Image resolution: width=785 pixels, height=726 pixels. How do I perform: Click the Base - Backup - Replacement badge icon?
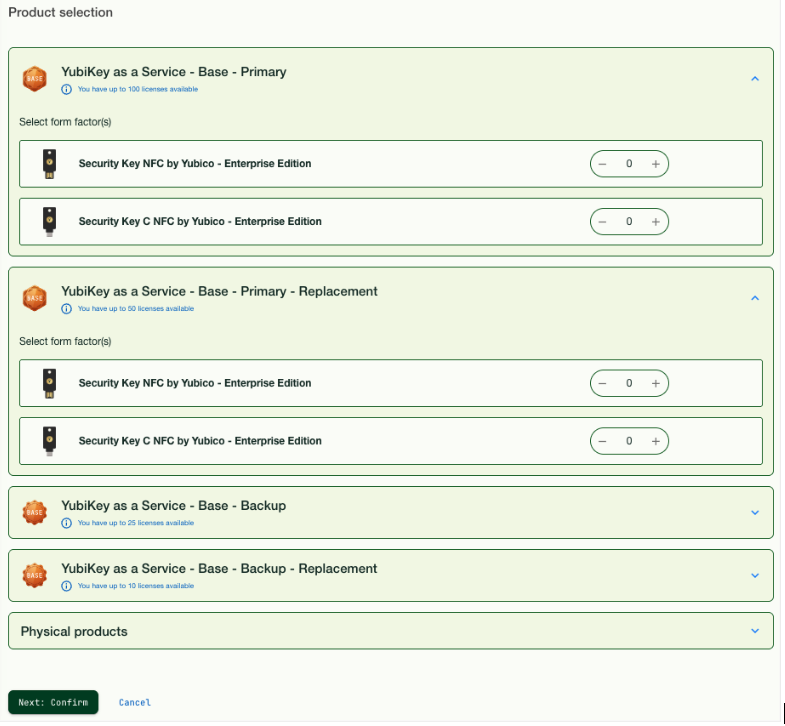[35, 575]
